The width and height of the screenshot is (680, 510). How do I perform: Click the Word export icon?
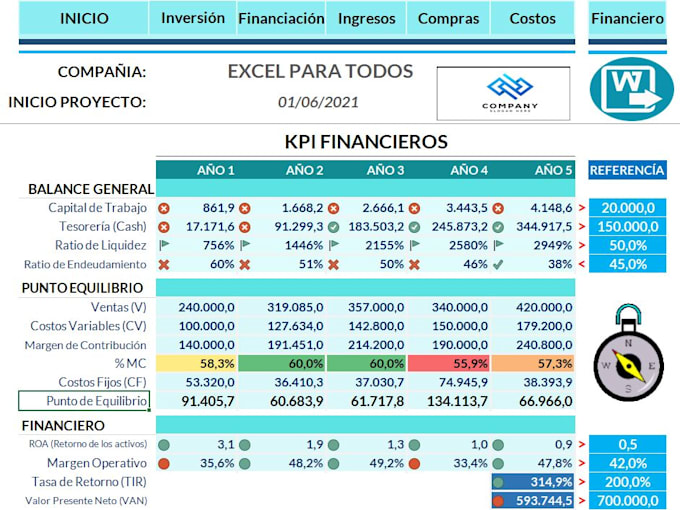point(631,89)
